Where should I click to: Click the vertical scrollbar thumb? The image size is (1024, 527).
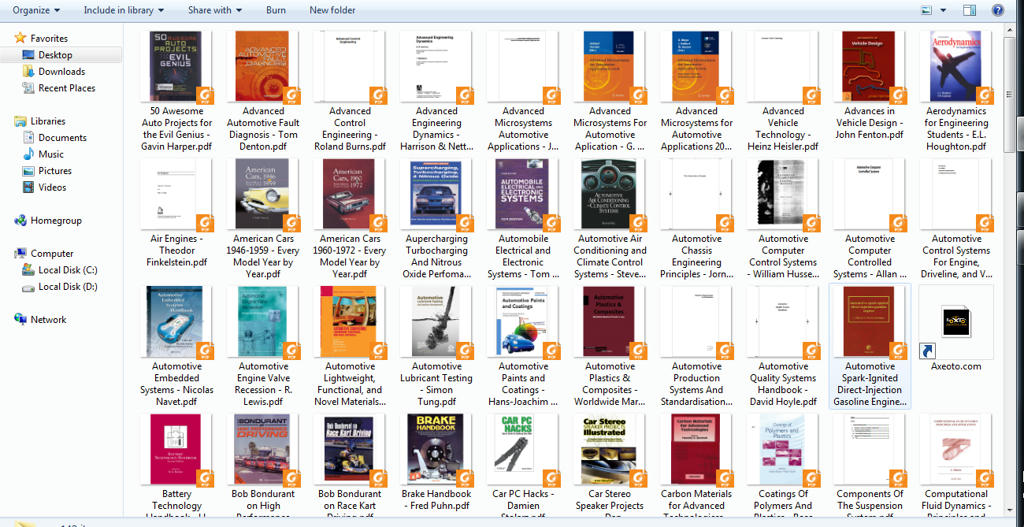point(1010,93)
